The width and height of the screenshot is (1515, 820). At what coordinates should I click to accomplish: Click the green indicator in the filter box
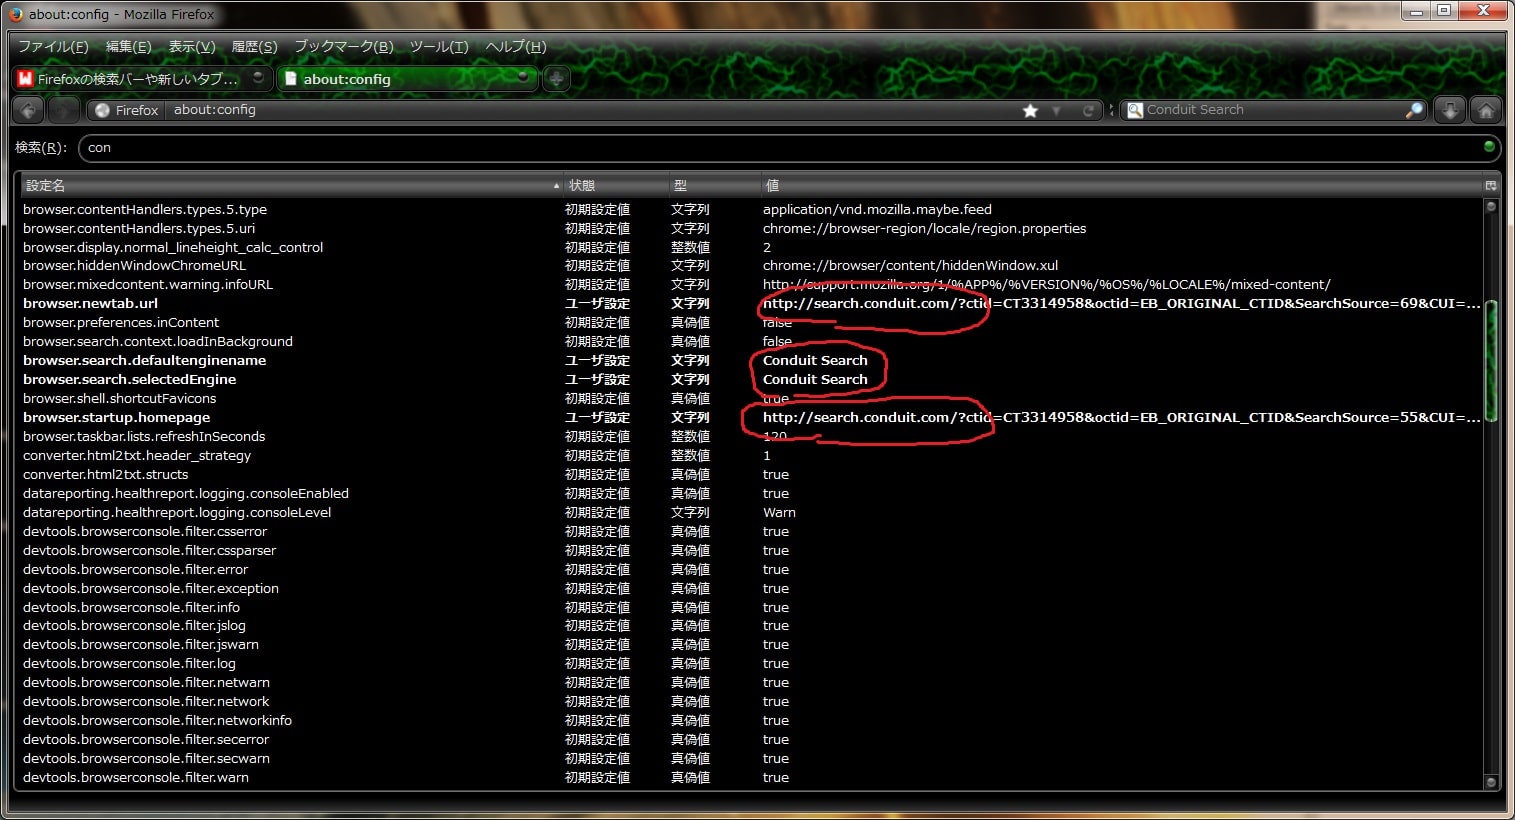coord(1489,147)
